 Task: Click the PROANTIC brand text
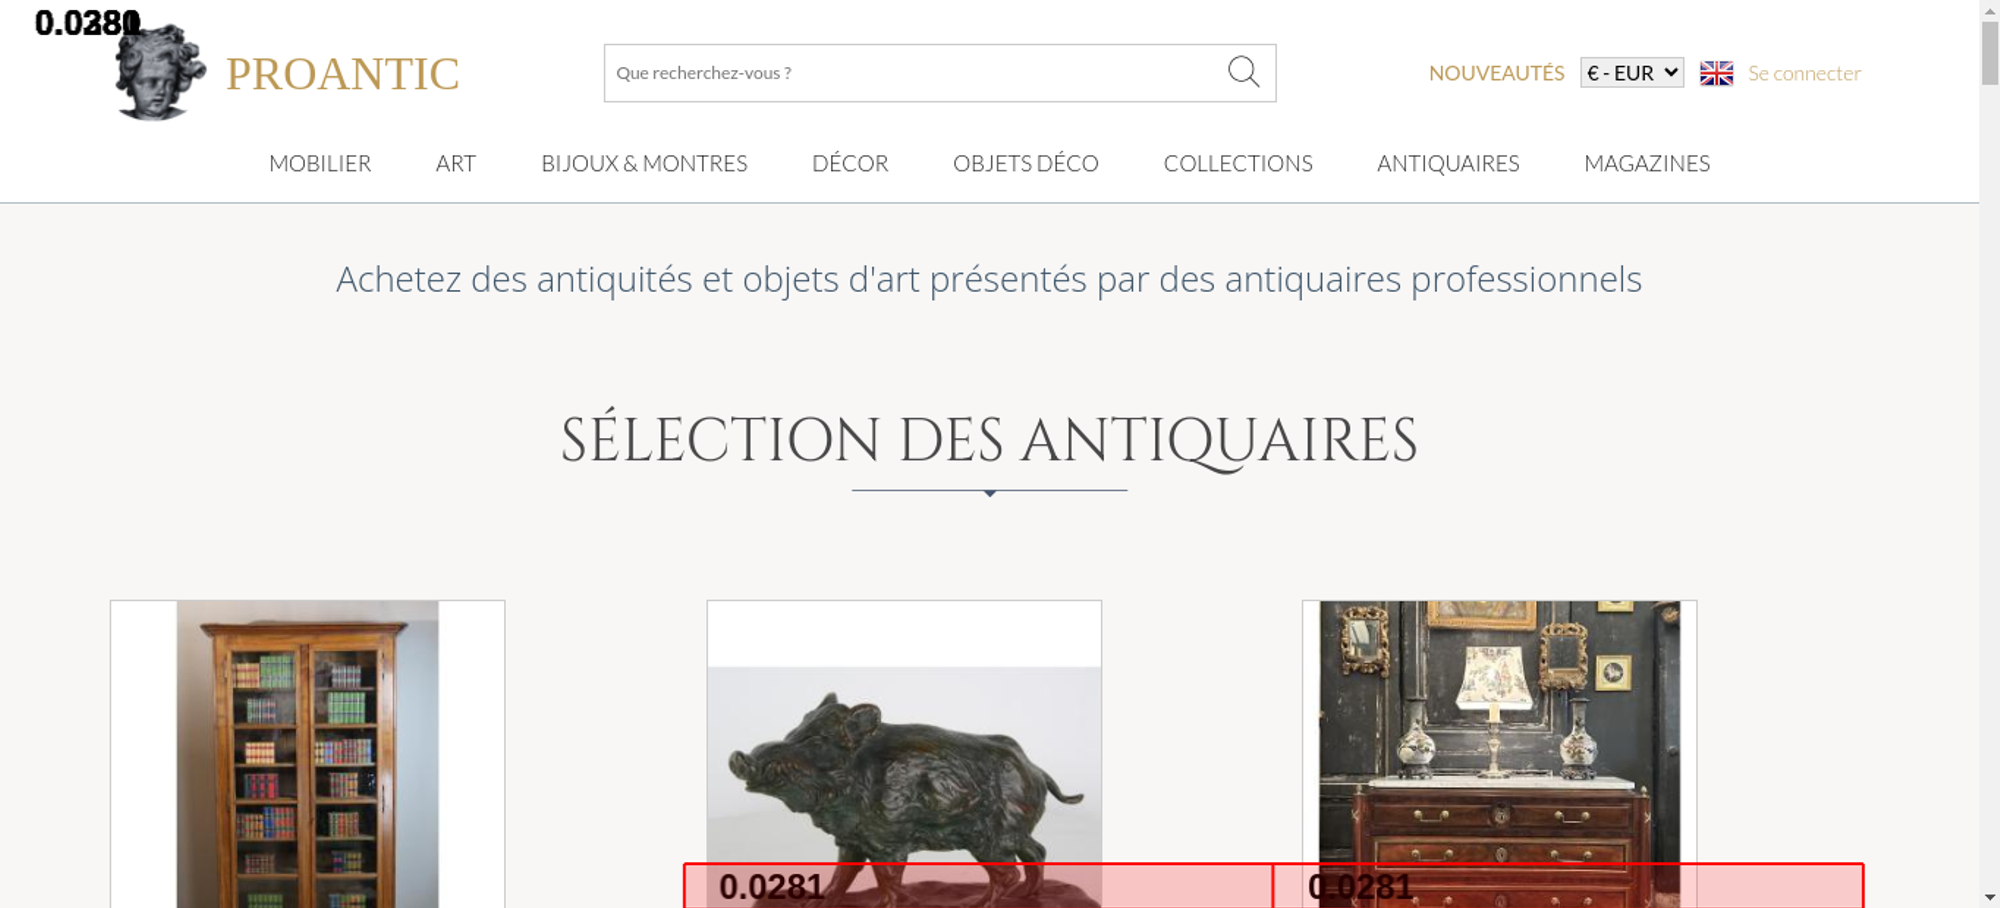[342, 74]
